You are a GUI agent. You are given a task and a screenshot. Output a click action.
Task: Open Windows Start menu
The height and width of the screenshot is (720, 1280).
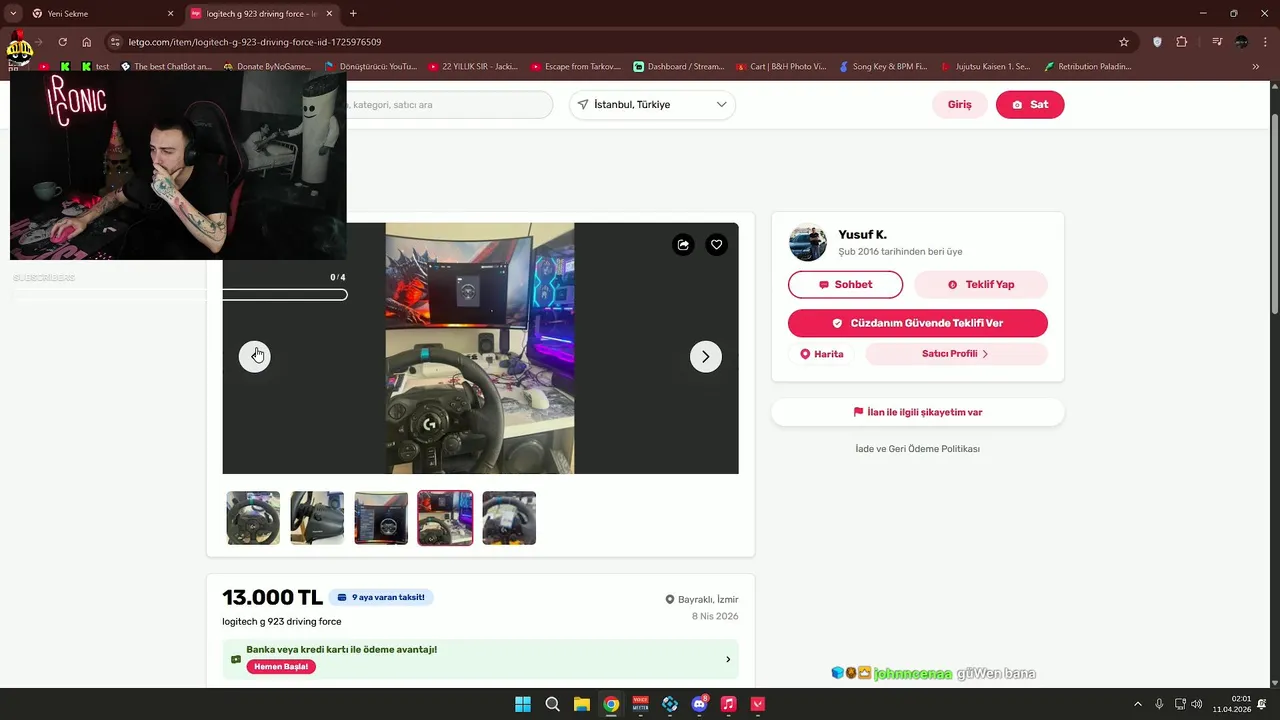click(523, 704)
